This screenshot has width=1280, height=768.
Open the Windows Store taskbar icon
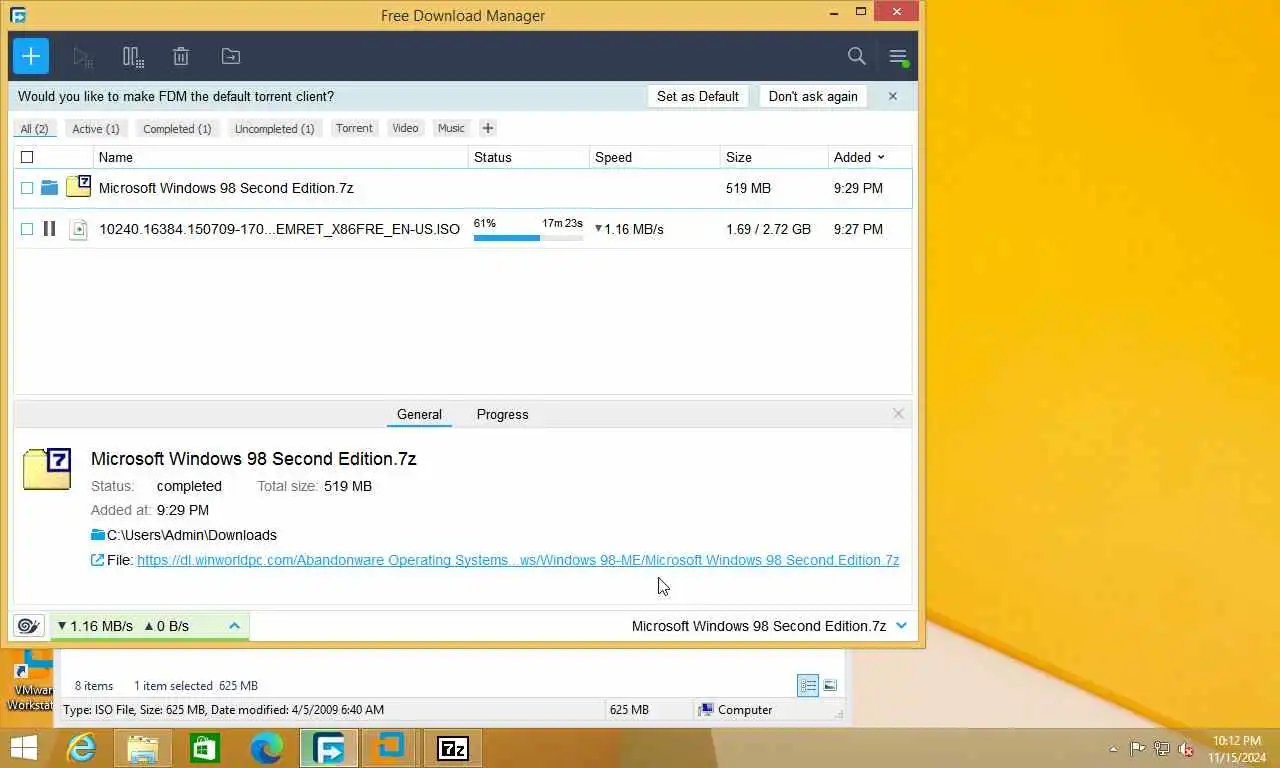point(205,747)
